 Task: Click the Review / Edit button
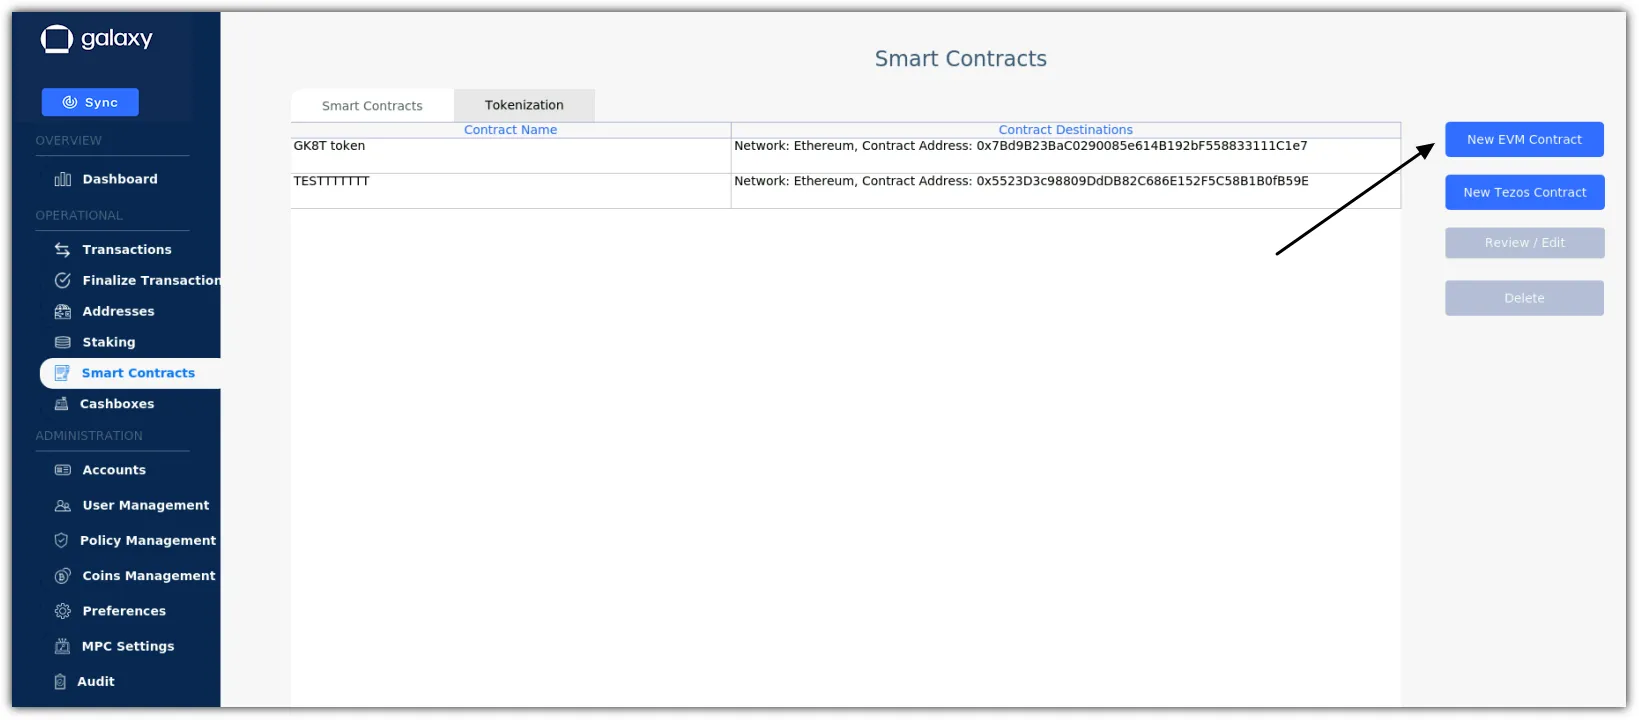(1524, 243)
